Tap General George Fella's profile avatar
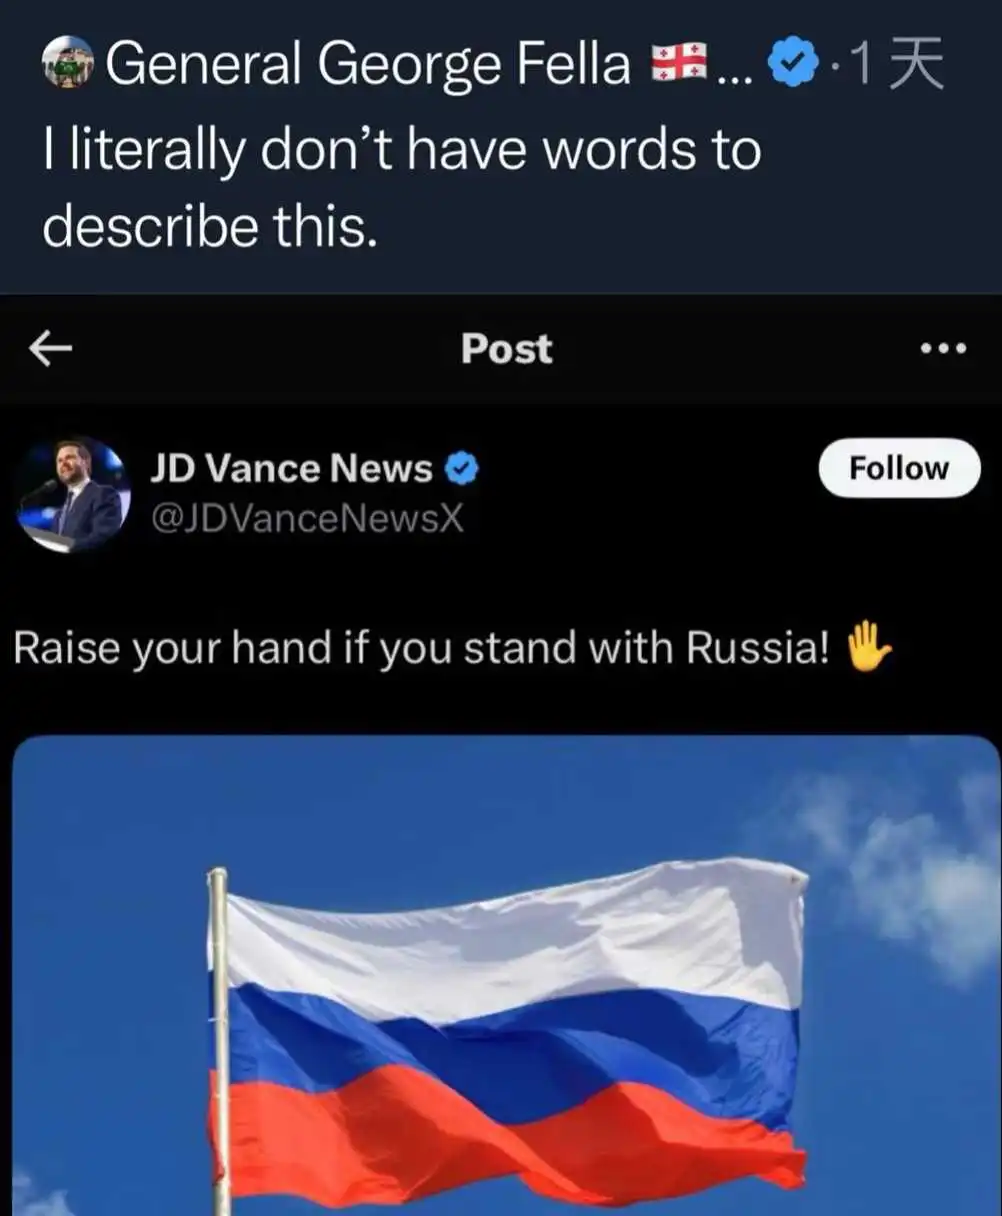The height and width of the screenshot is (1216, 1002). 68,64
